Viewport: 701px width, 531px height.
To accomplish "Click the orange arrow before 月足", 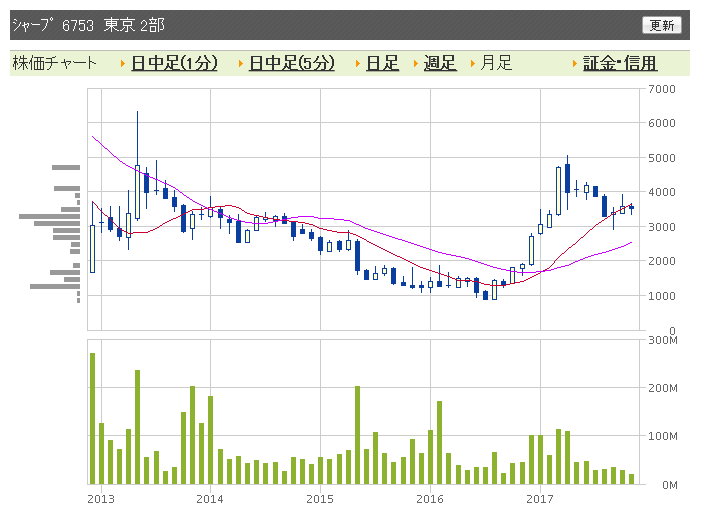I will 472,63.
